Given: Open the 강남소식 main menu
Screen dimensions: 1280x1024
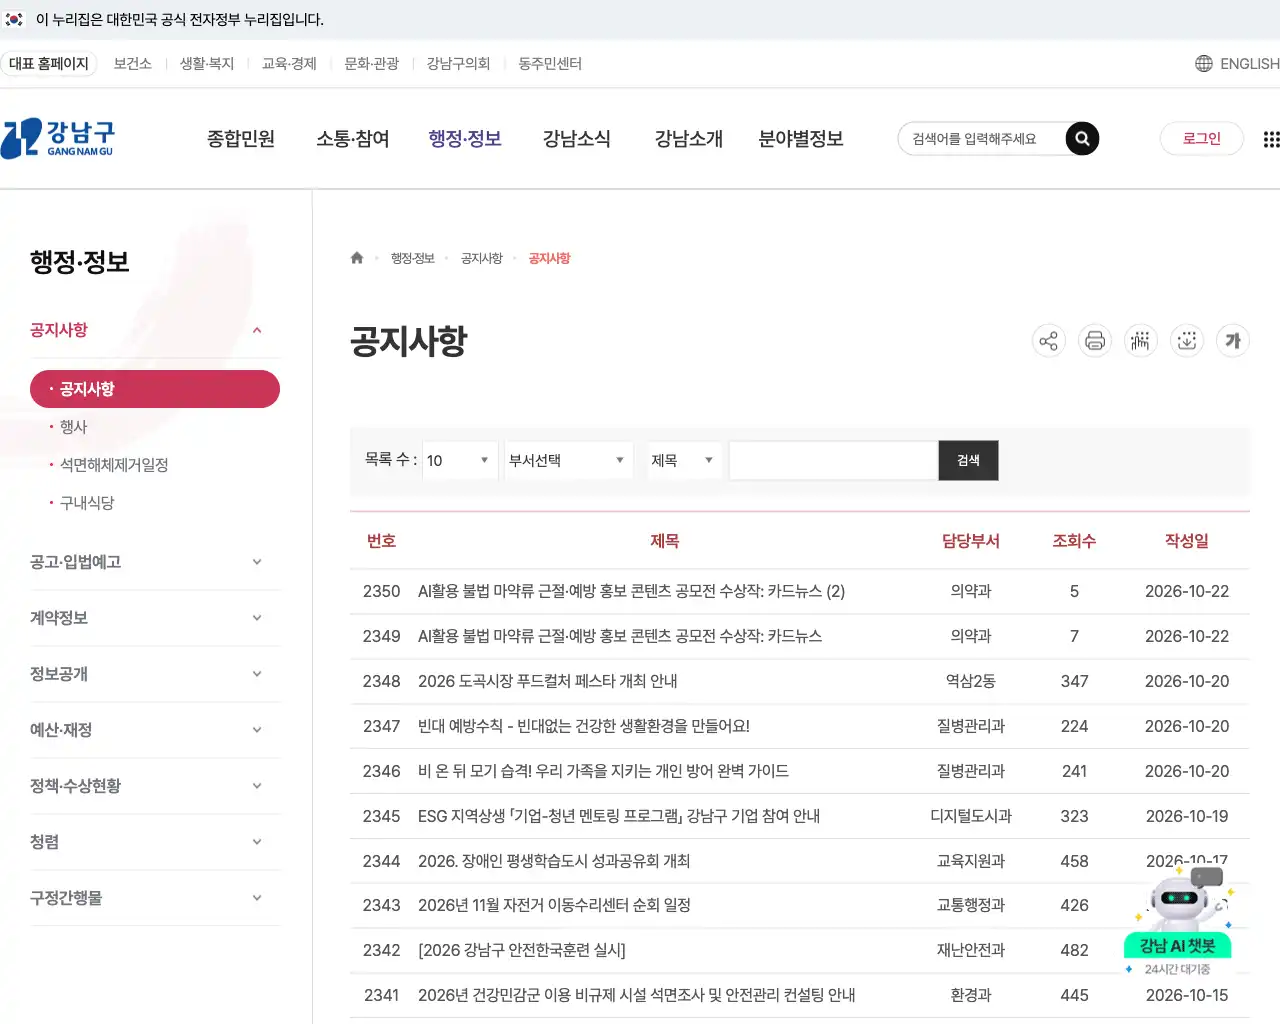Looking at the screenshot, I should [577, 139].
